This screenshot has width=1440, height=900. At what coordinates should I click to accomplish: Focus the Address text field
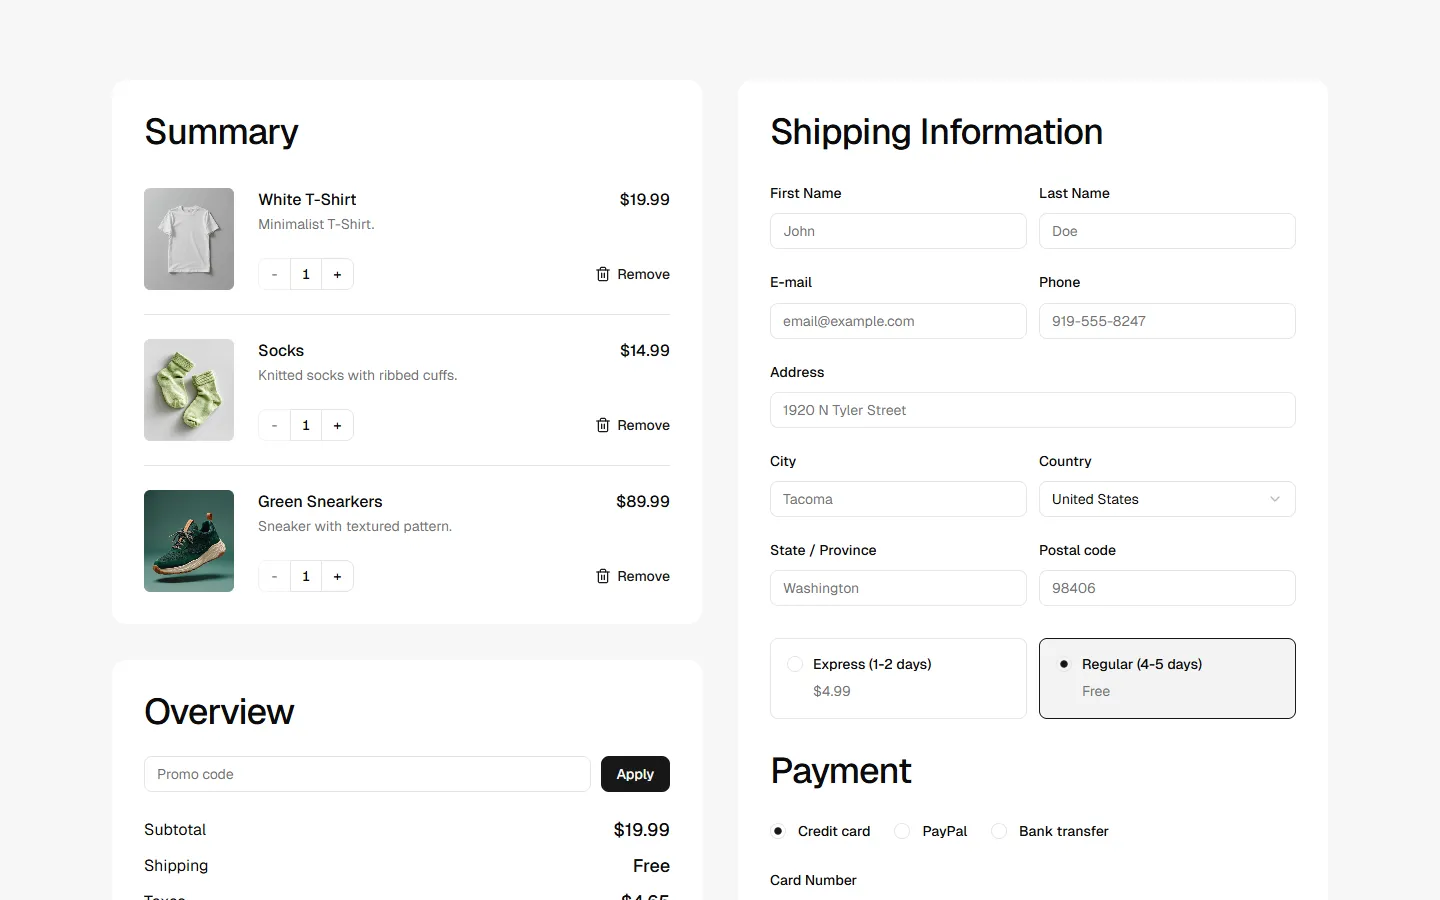(x=1032, y=410)
